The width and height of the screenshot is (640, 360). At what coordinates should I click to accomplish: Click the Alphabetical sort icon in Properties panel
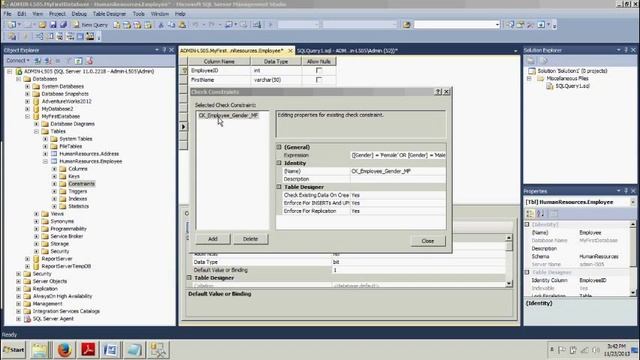pos(540,213)
